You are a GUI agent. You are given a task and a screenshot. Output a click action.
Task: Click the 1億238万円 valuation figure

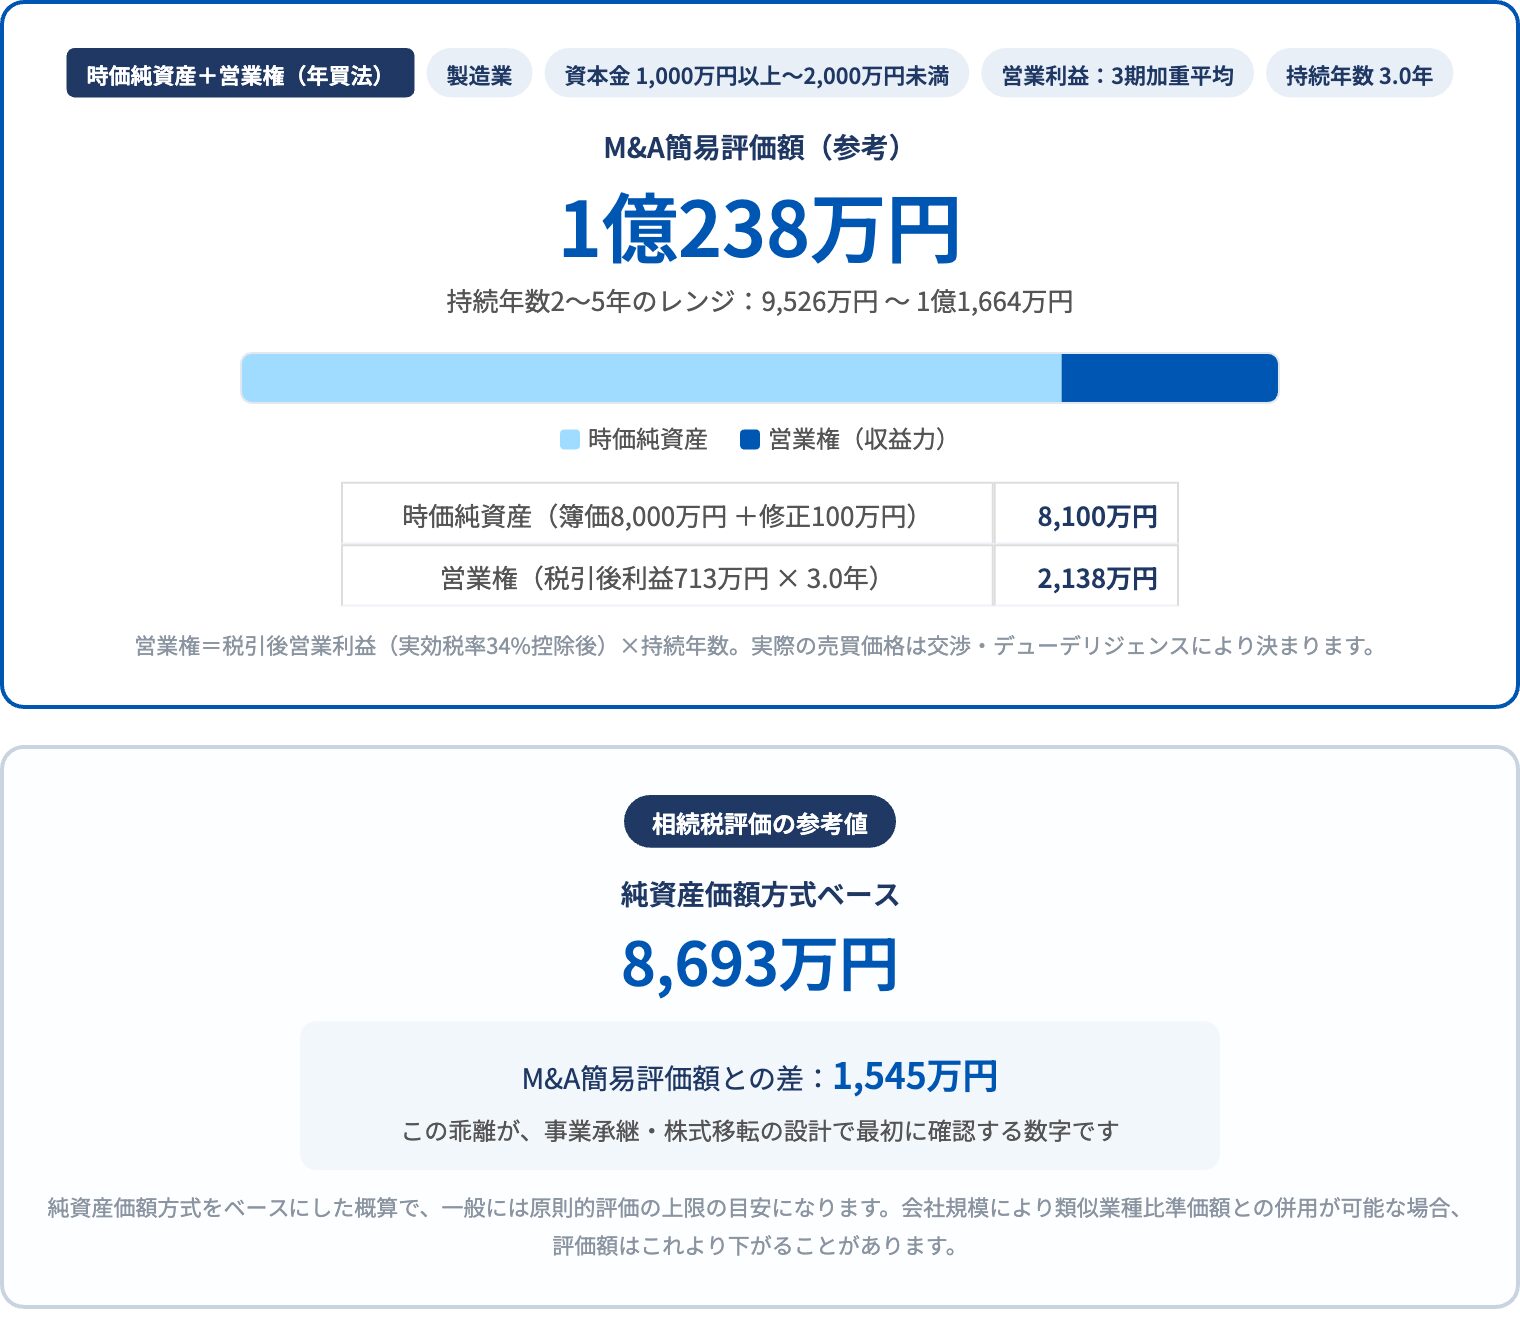[x=760, y=230]
